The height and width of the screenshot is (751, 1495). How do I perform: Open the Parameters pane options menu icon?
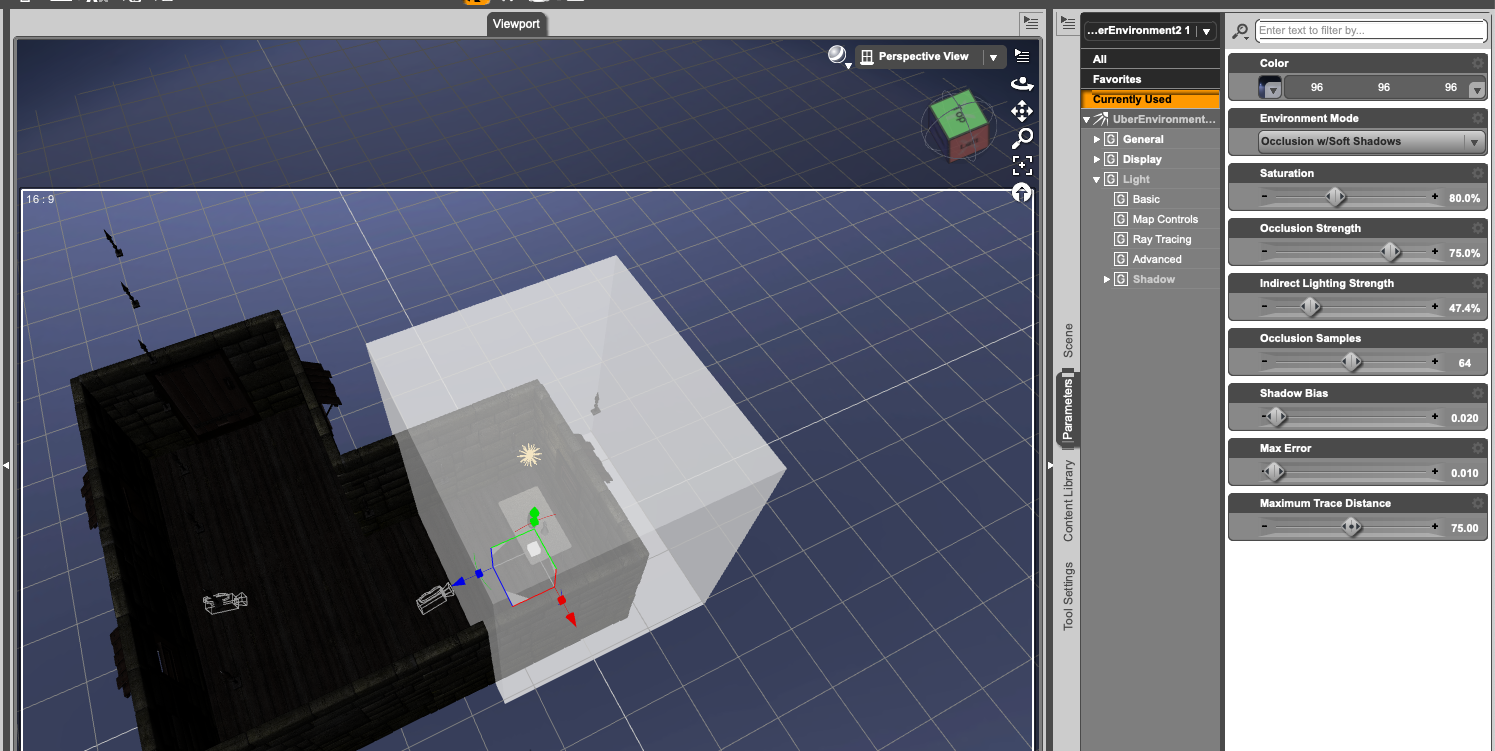(x=1067, y=22)
